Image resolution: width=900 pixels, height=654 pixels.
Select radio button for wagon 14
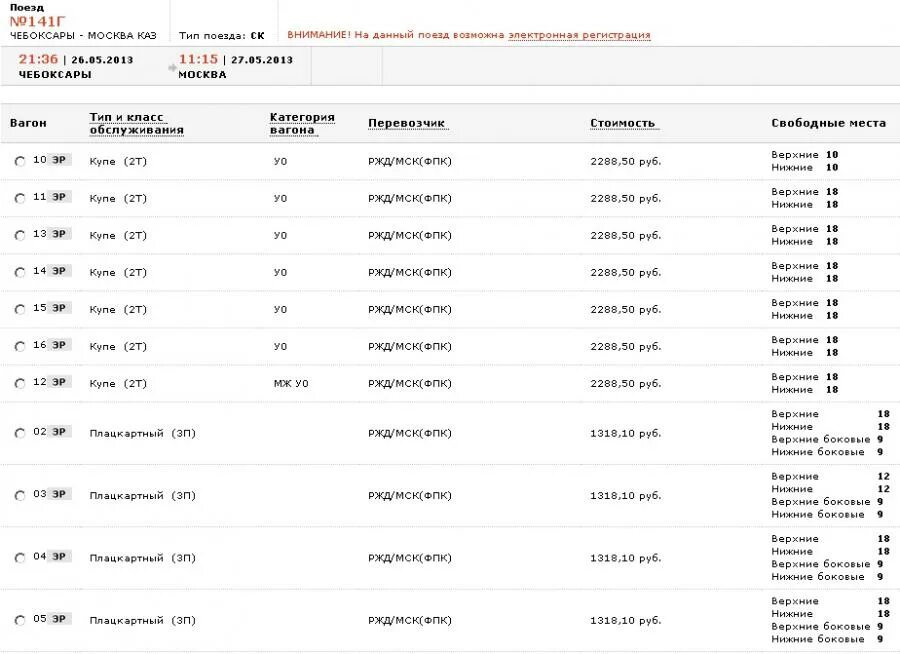tap(20, 272)
